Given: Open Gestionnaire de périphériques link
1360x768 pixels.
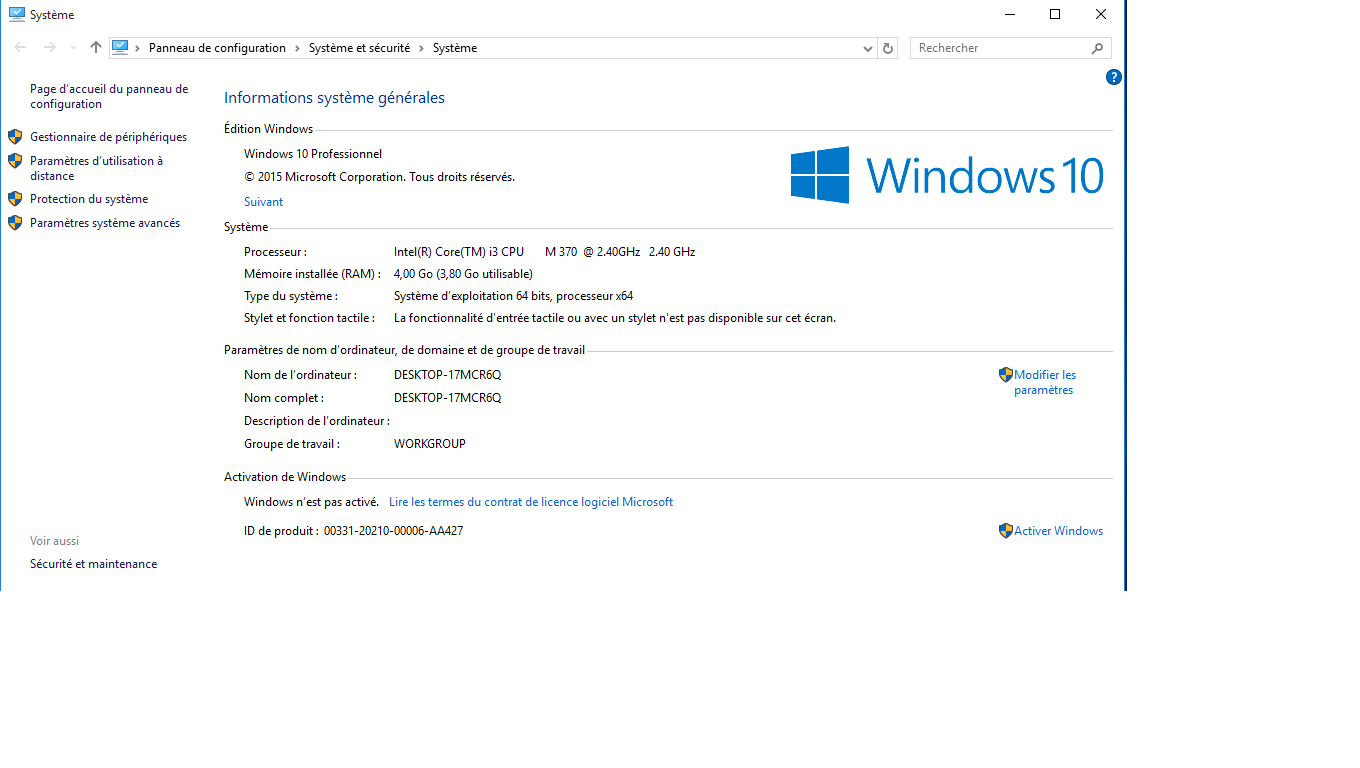Looking at the screenshot, I should click(108, 137).
